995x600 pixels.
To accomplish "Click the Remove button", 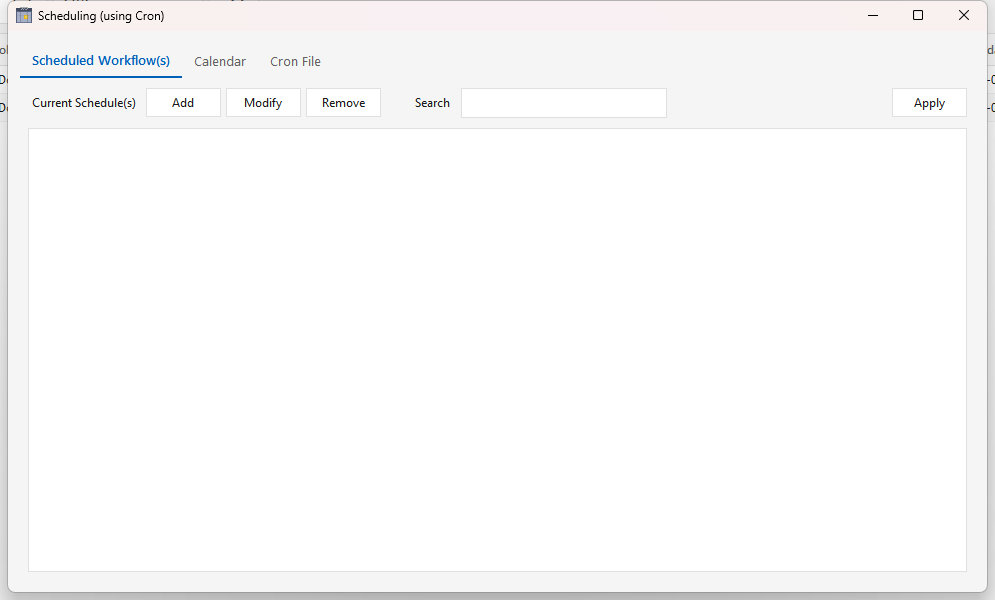I will pyautogui.click(x=343, y=103).
